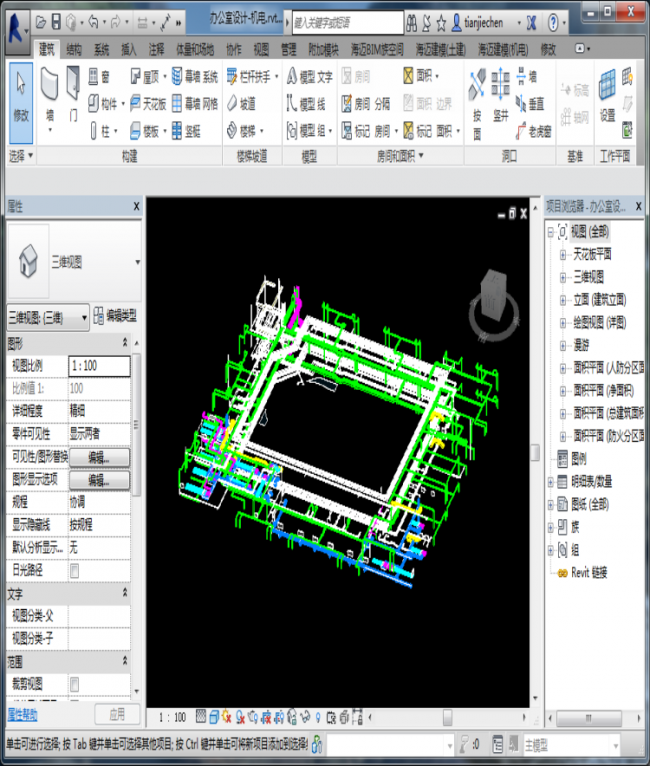
Task: Toggle the 日光路径 checkbox
Action: click(x=75, y=569)
